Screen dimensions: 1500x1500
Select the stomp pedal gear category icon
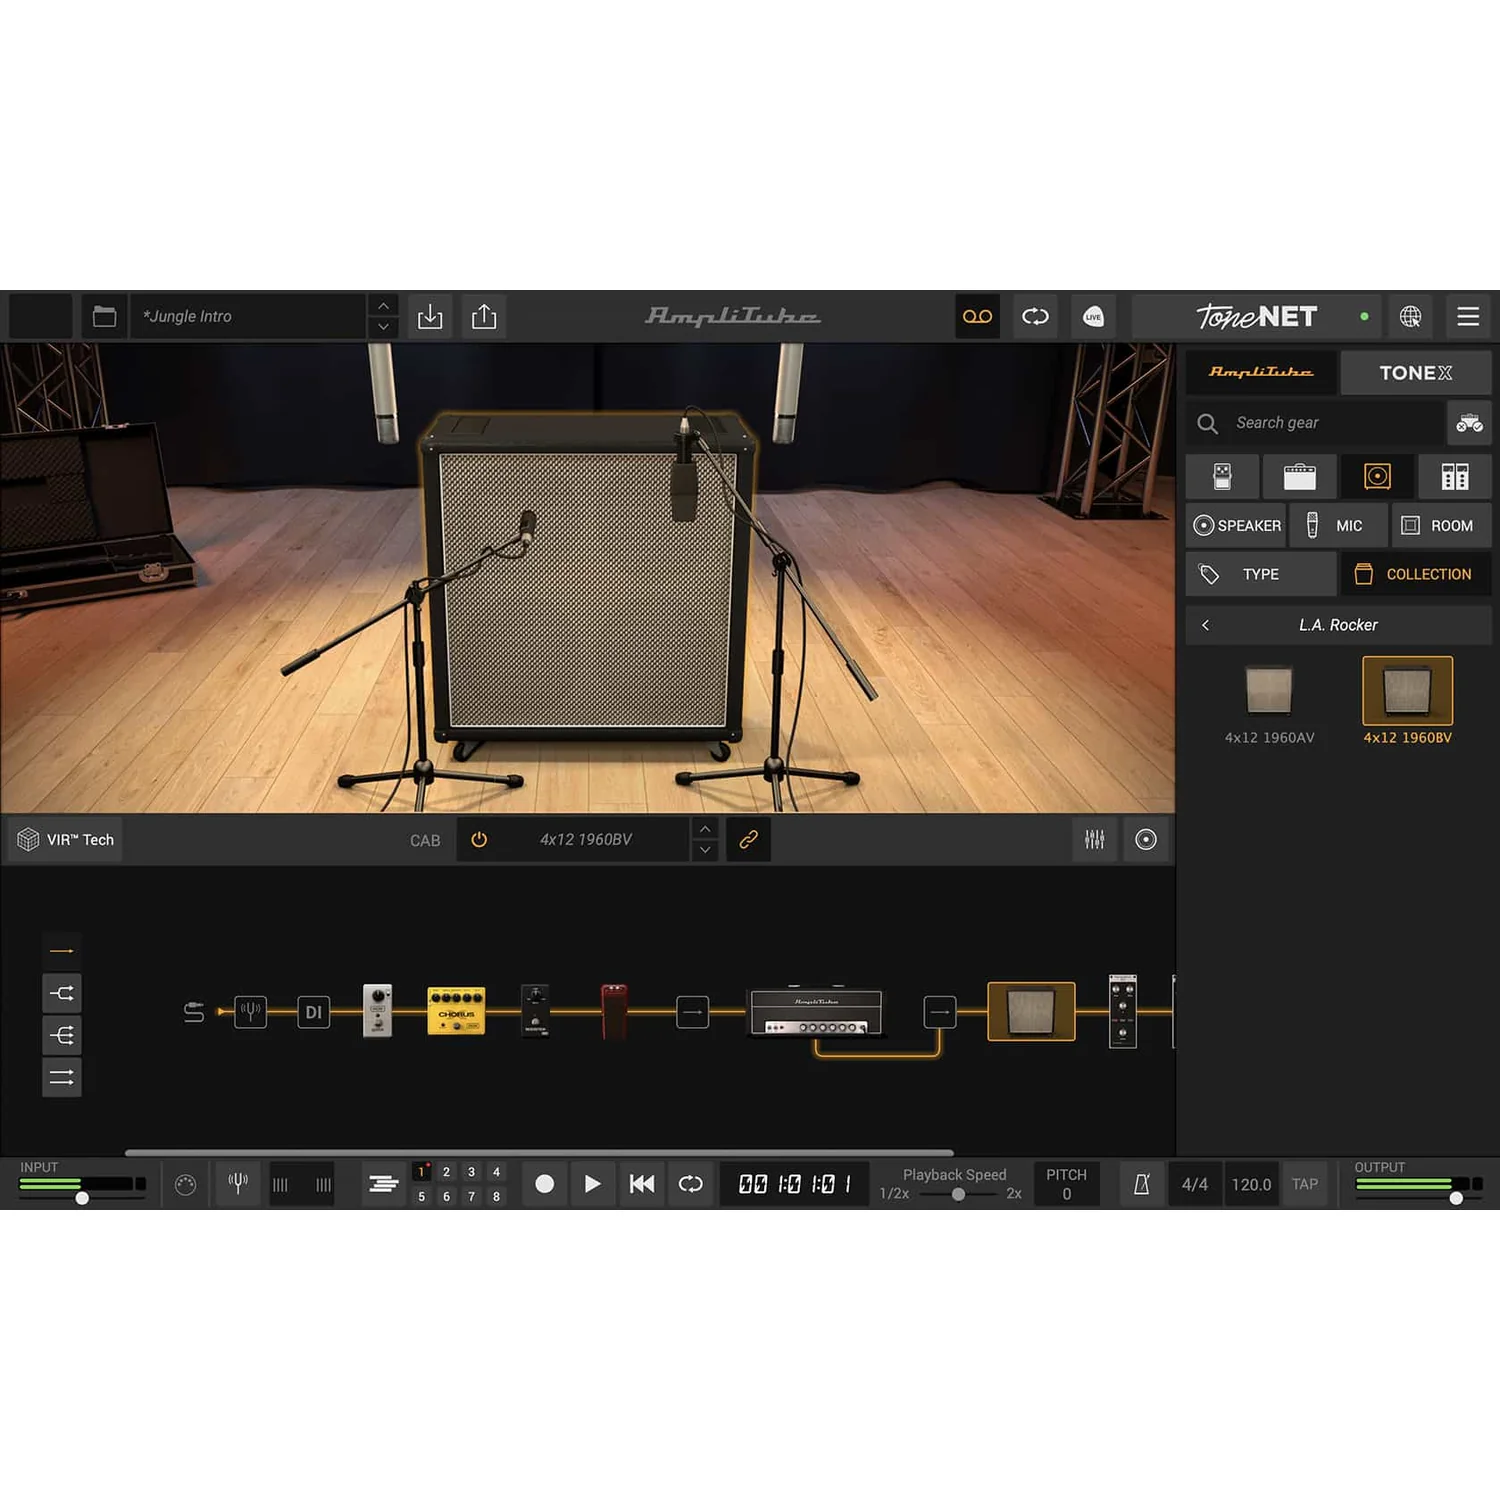point(1222,476)
